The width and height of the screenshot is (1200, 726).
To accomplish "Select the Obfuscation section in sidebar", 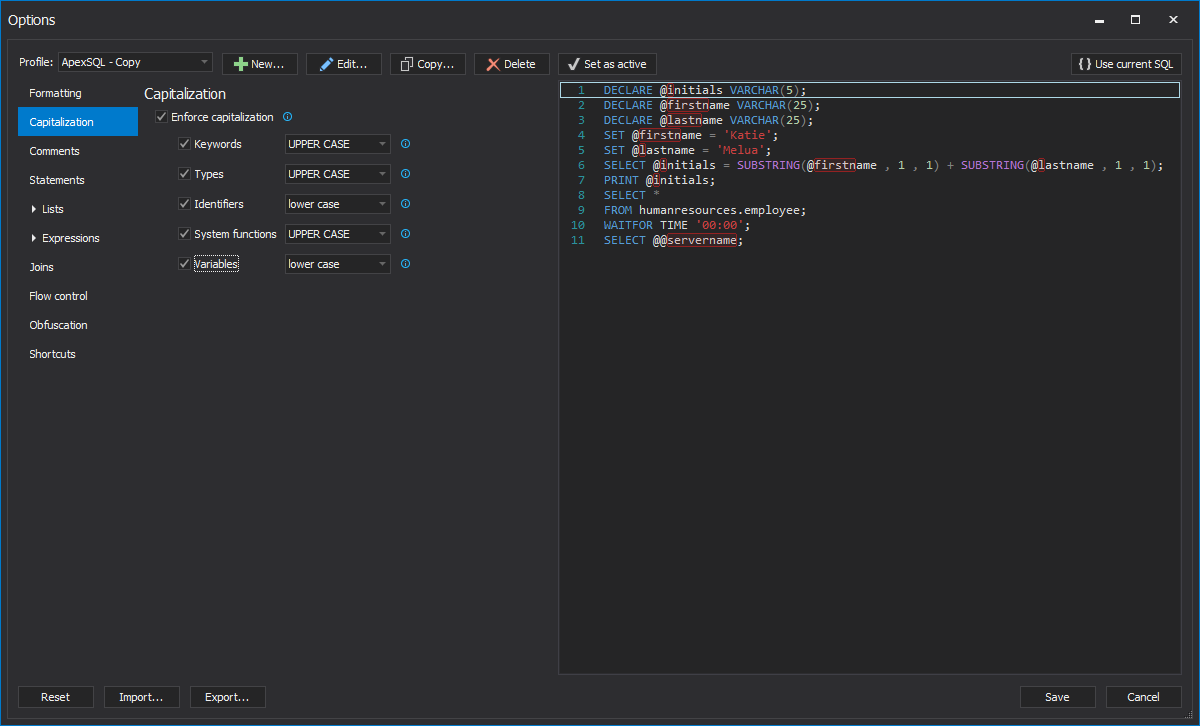I will (x=58, y=325).
